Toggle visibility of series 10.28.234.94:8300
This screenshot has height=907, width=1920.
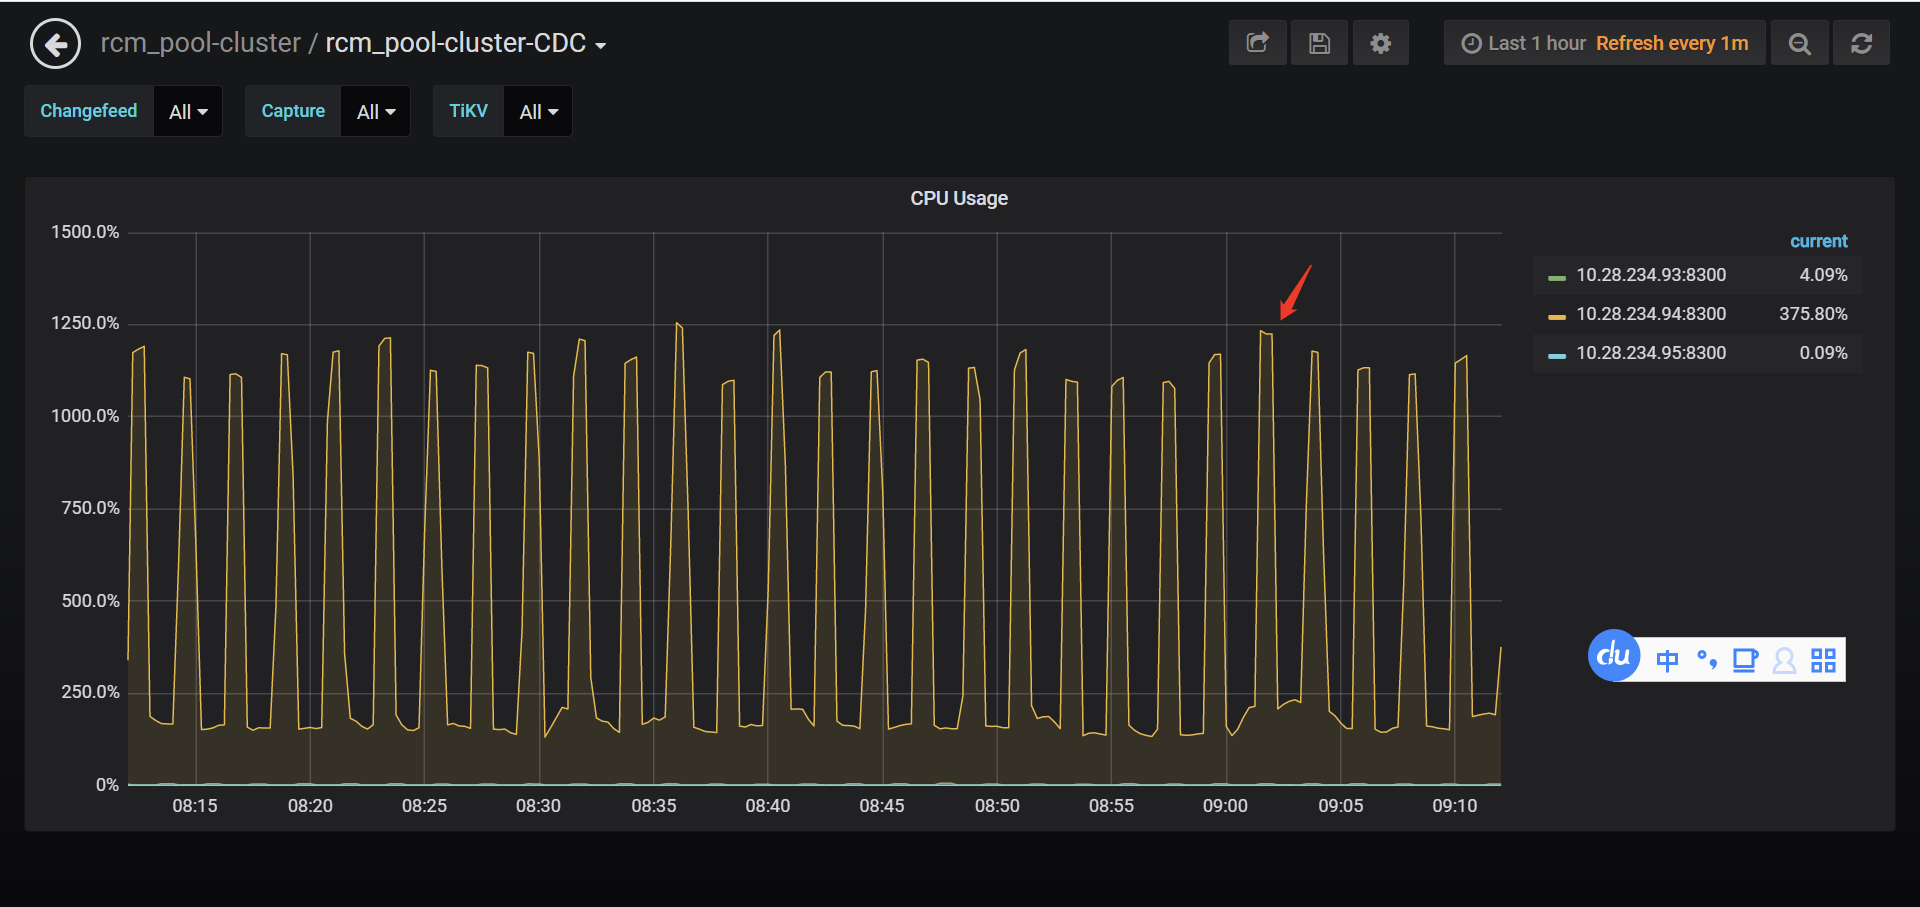(1651, 313)
